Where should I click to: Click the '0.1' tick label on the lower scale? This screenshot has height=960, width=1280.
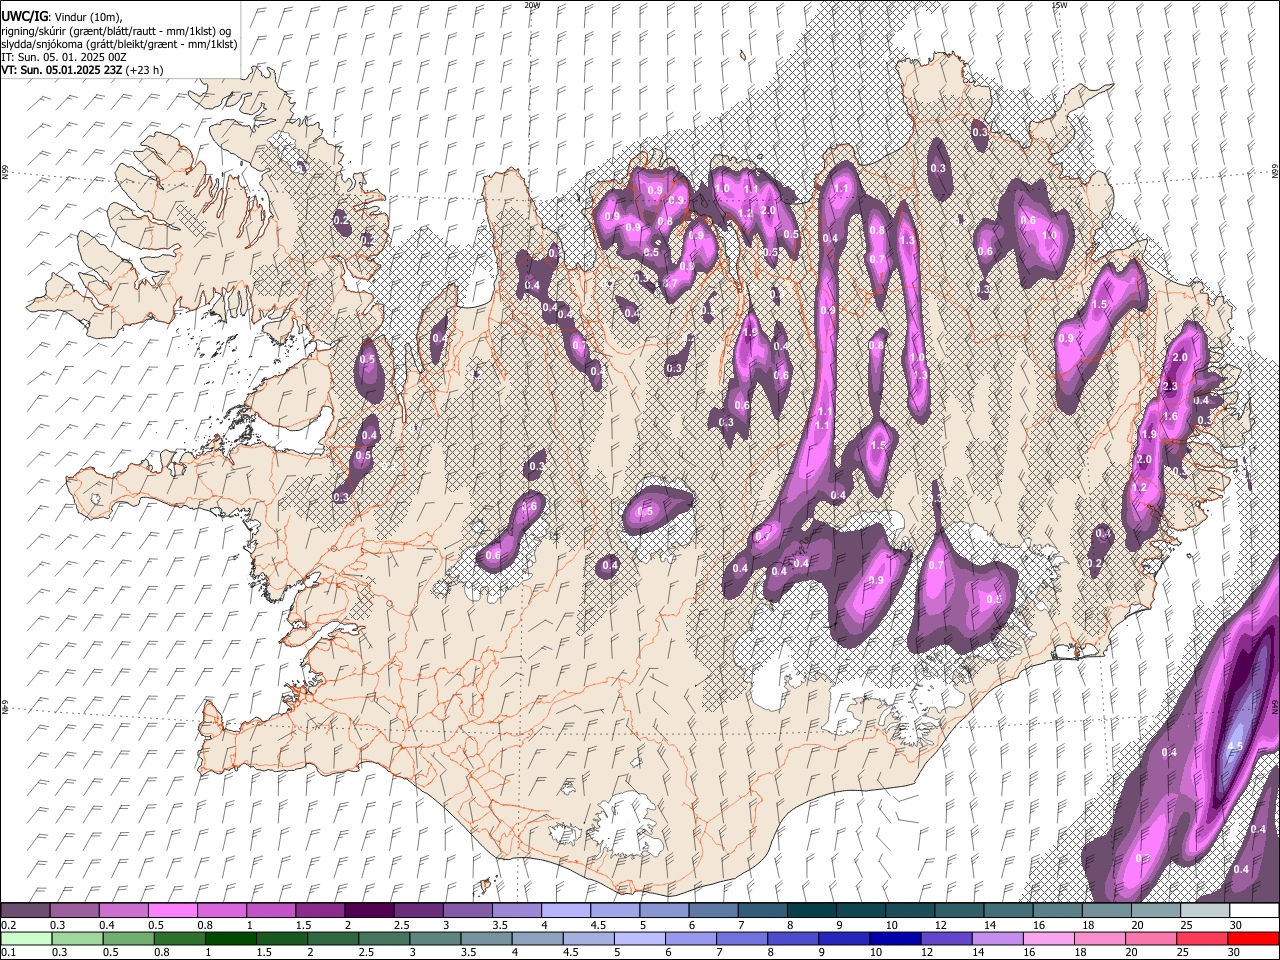[9, 953]
